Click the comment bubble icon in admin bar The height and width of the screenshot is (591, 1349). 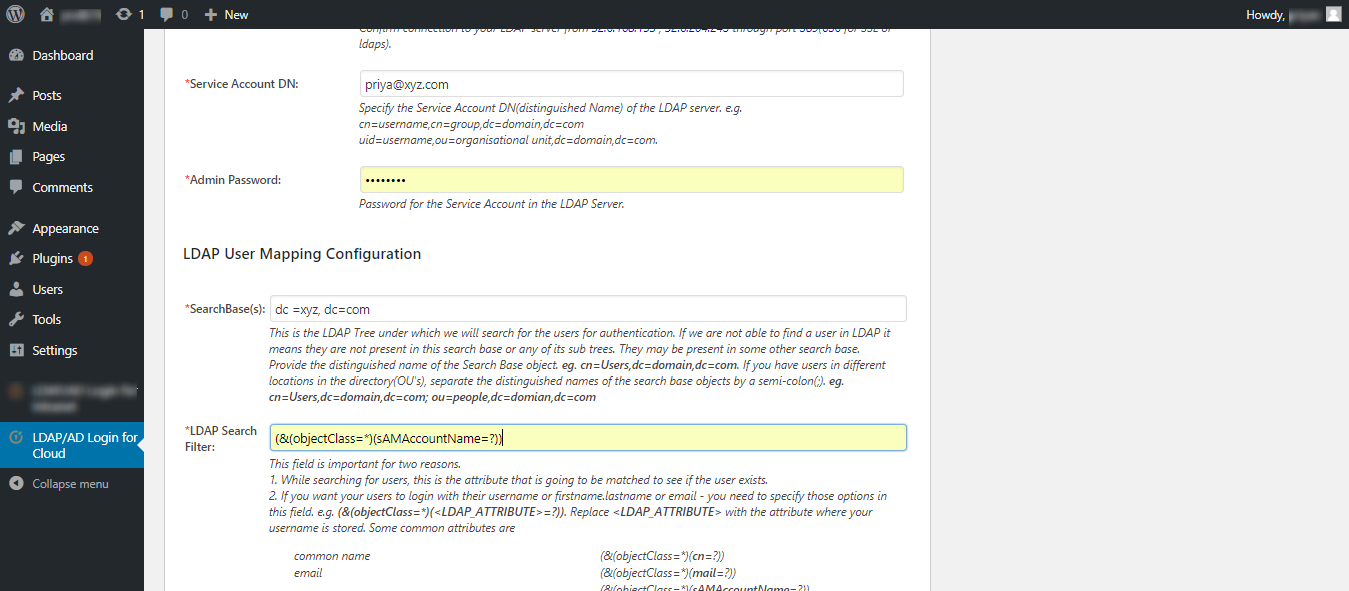tap(166, 14)
